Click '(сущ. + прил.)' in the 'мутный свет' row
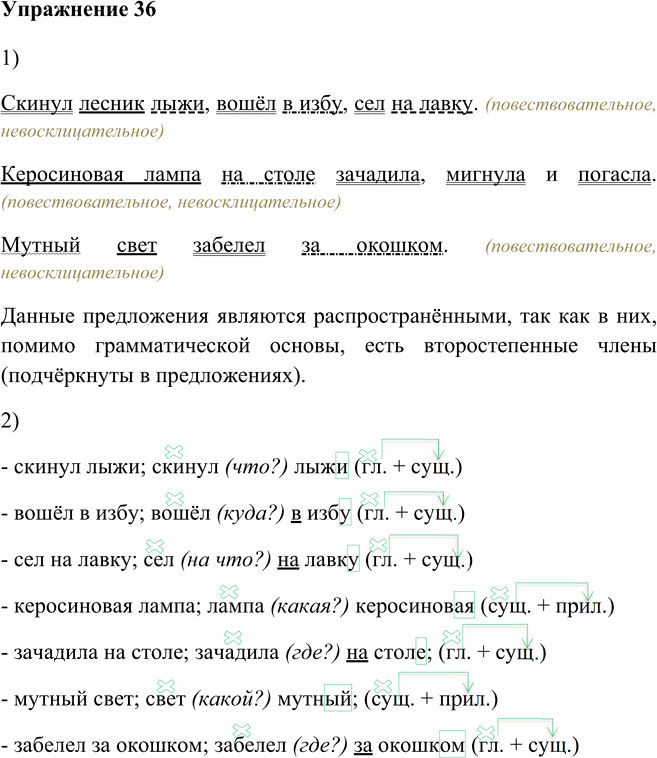 coord(431,699)
